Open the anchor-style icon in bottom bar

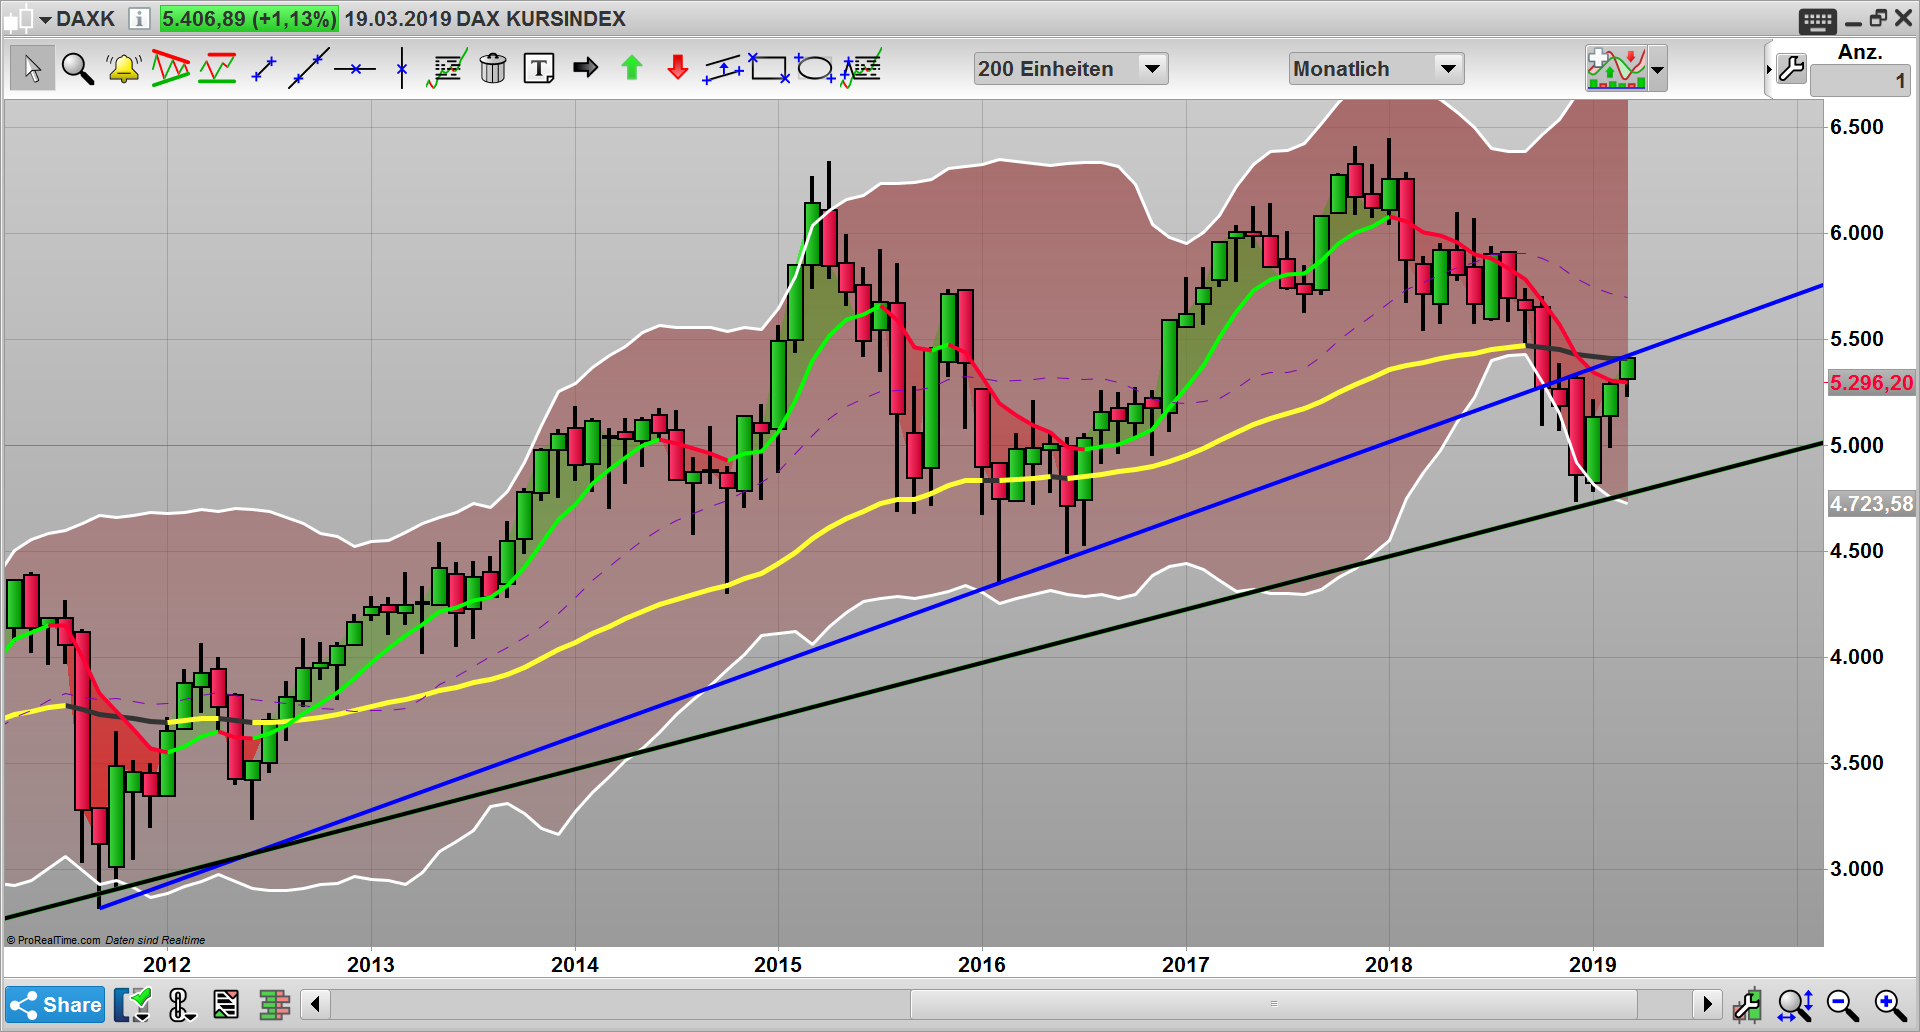click(x=180, y=1005)
